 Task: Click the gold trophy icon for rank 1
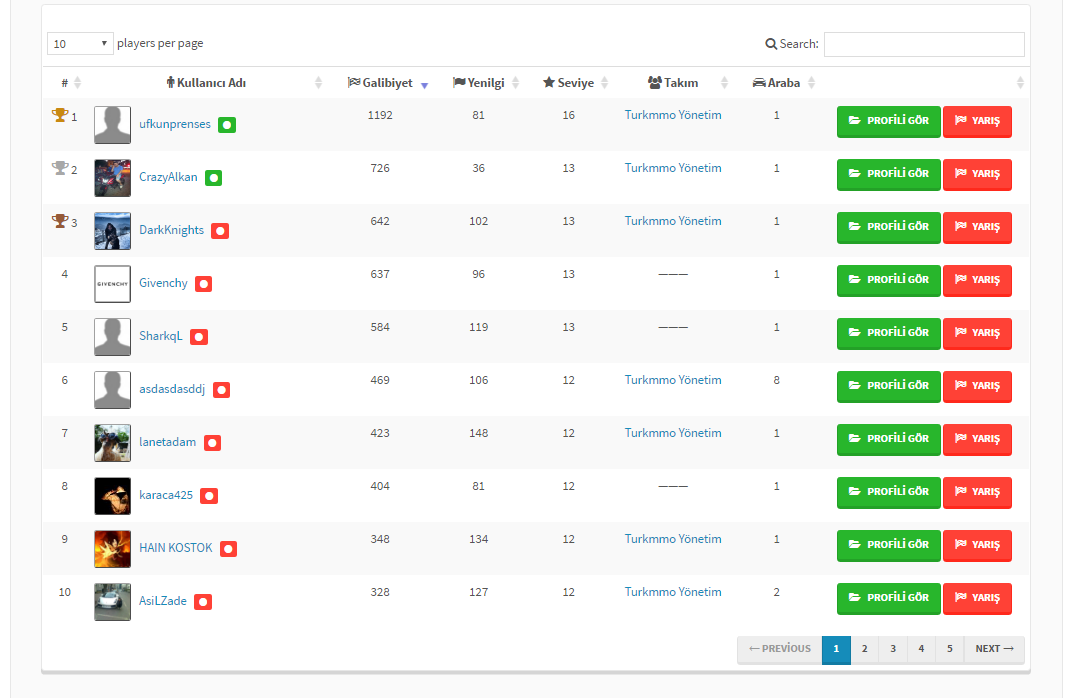(x=60, y=115)
